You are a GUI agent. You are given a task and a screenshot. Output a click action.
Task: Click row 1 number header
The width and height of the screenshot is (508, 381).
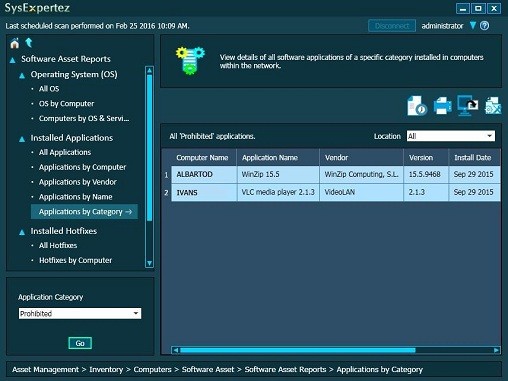click(x=166, y=175)
